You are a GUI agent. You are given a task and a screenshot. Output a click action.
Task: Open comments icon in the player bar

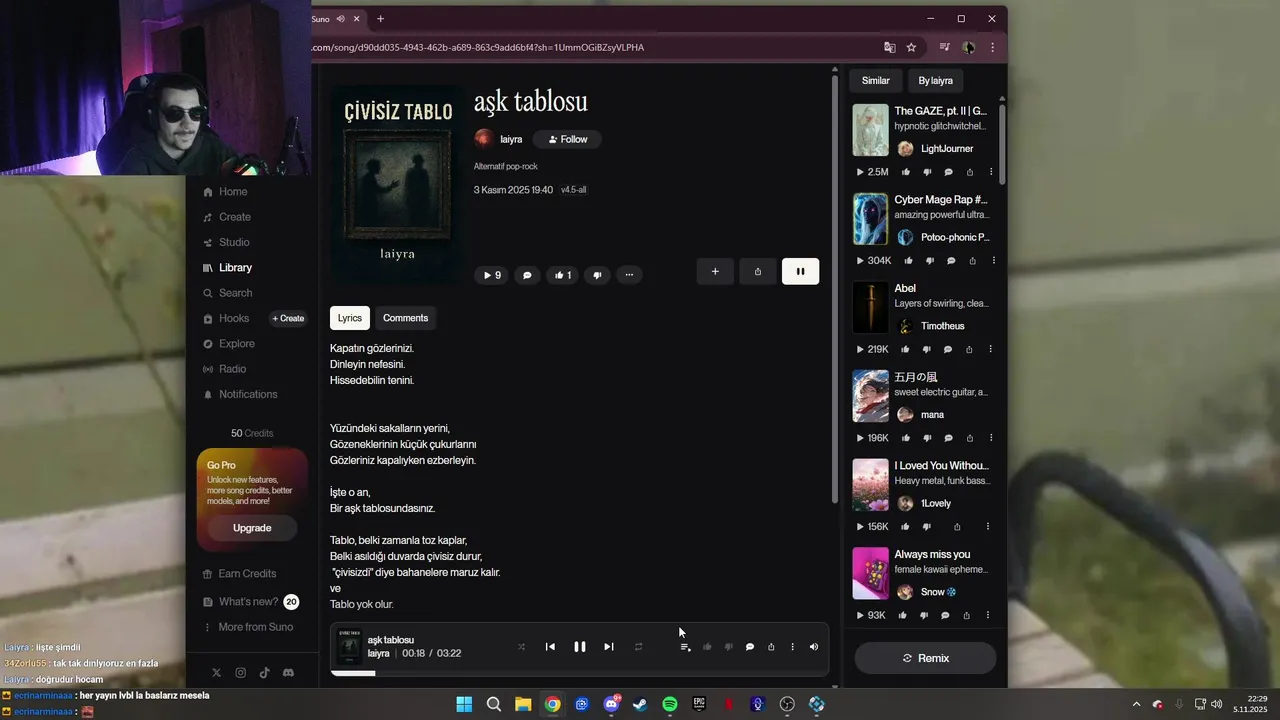(750, 647)
